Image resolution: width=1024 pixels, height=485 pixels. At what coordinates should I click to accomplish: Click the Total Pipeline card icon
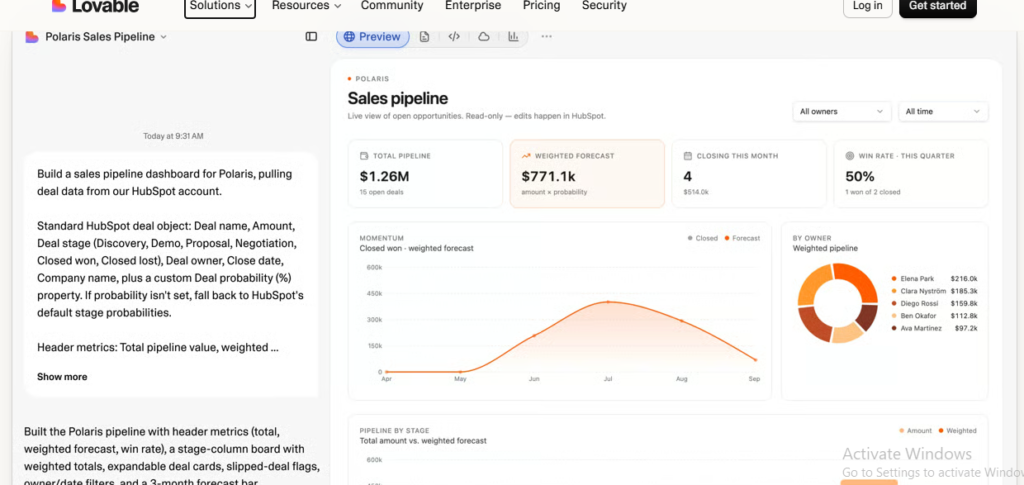(364, 156)
